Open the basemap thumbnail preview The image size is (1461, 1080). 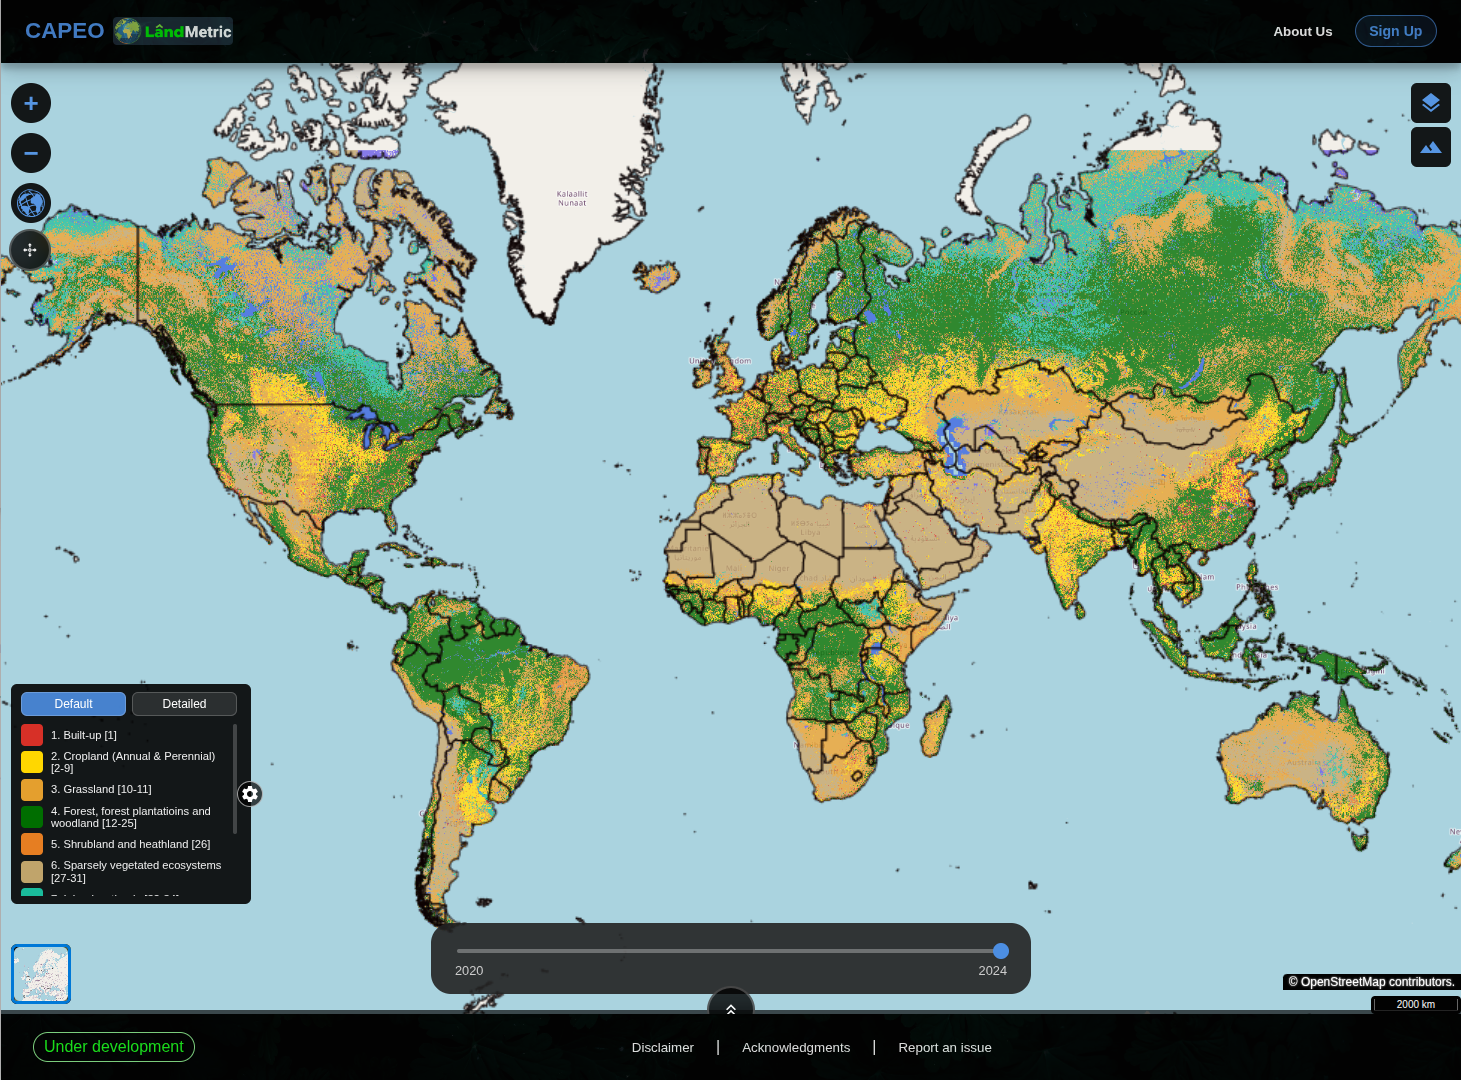tap(41, 974)
